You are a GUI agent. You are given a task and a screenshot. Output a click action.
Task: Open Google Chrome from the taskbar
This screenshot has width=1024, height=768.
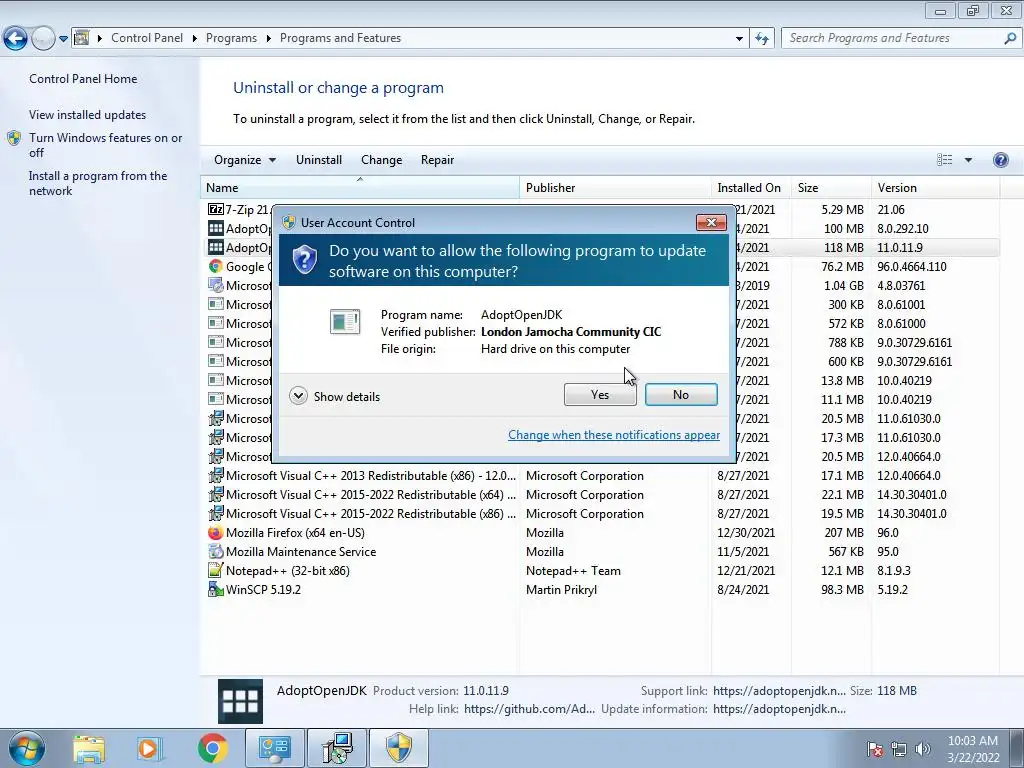click(212, 749)
